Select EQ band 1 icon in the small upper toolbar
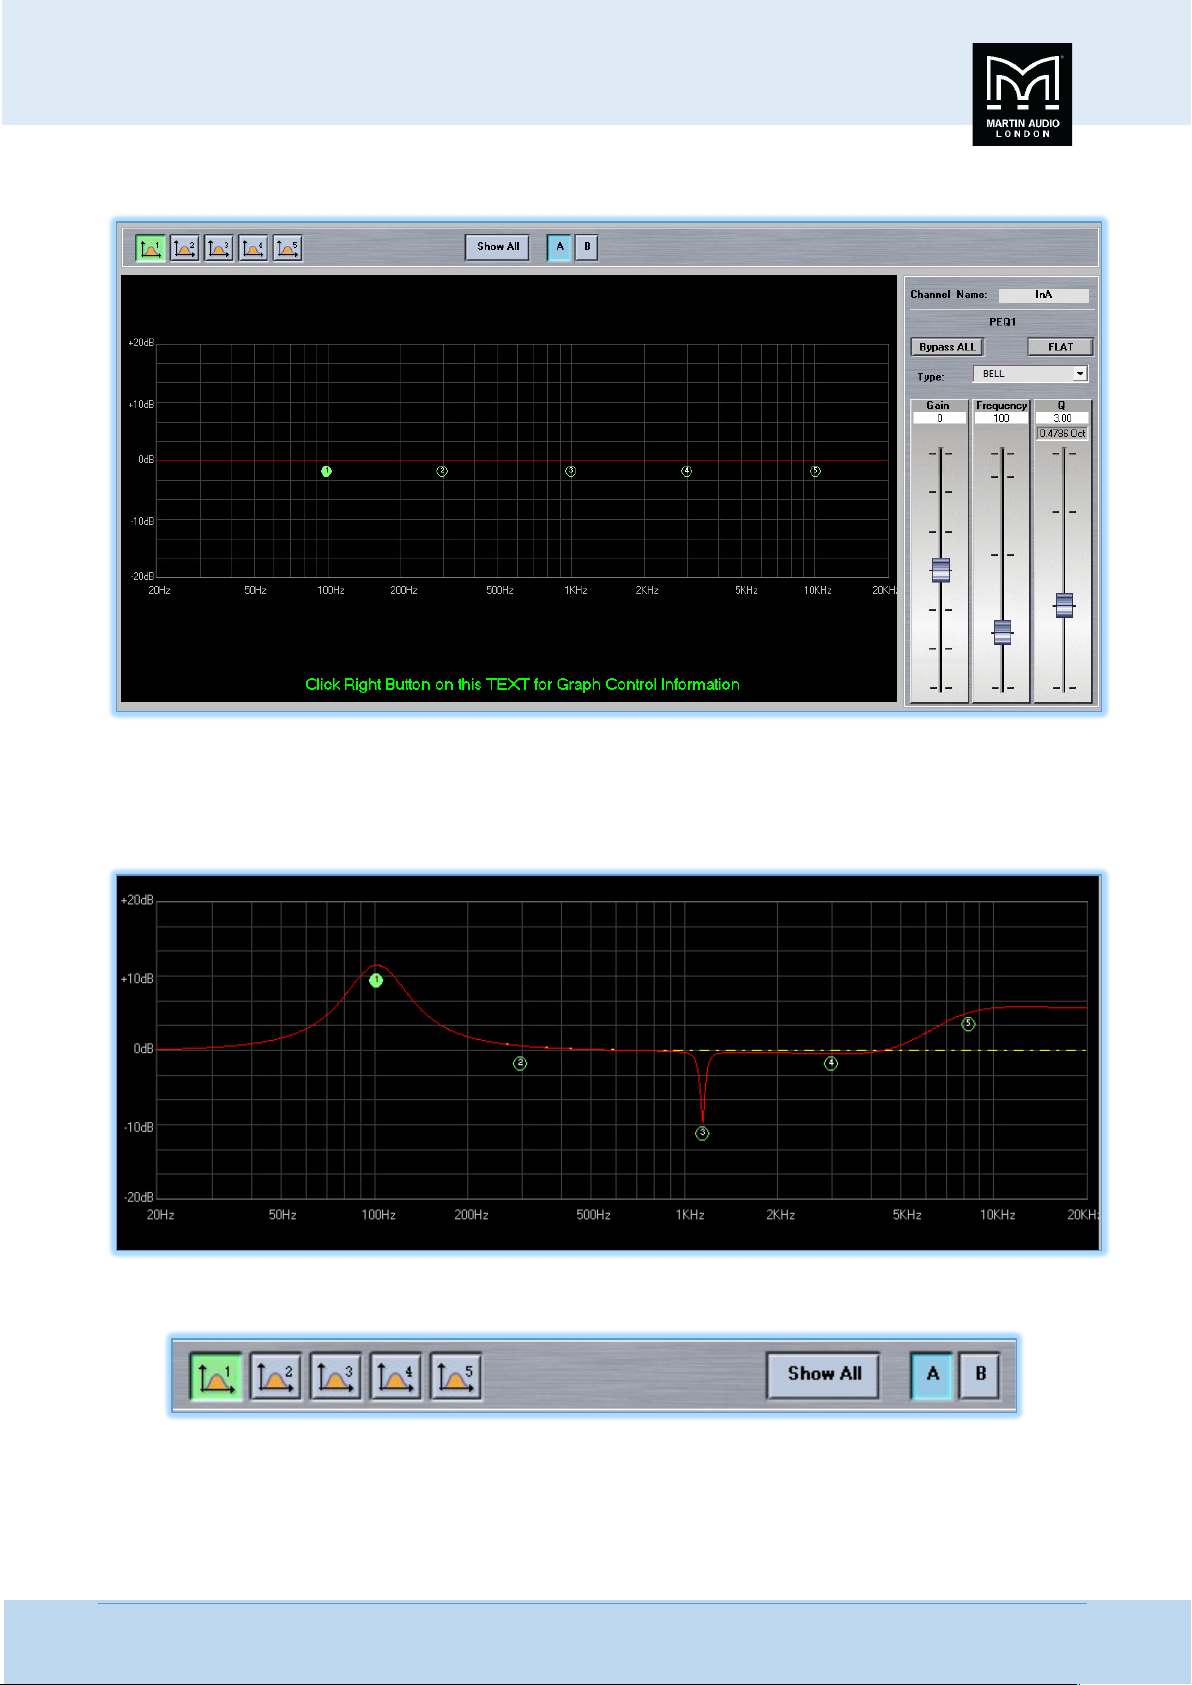 click(150, 247)
